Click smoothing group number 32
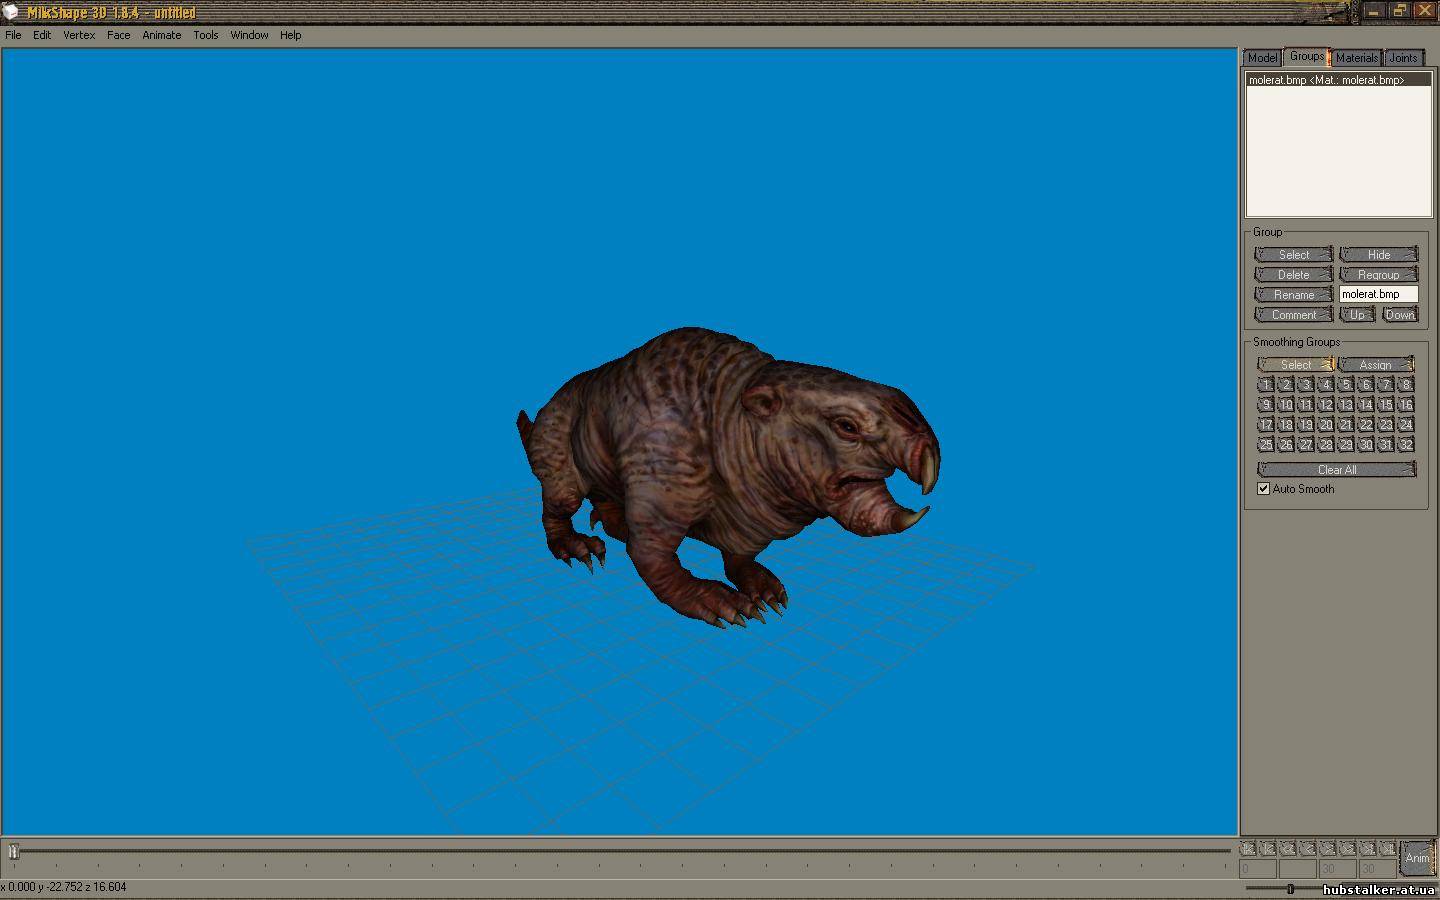 pos(1406,444)
